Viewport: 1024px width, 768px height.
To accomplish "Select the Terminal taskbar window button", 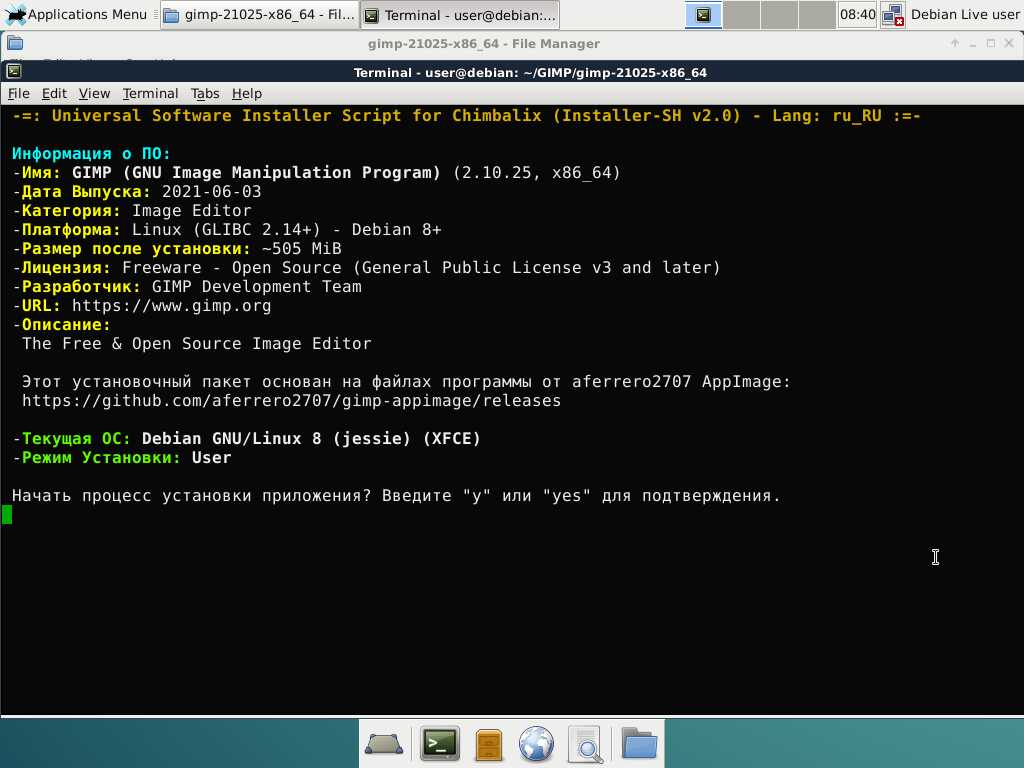I will (x=460, y=15).
